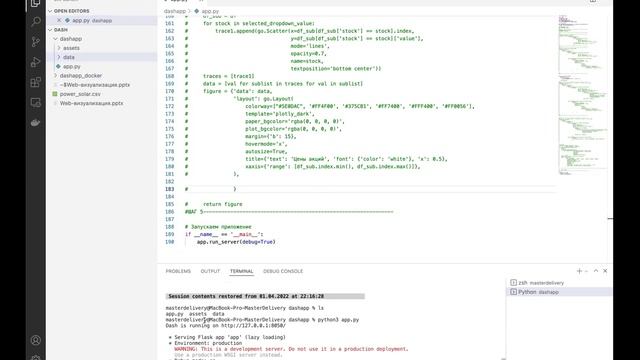This screenshot has width=640, height=360.
Task: Click line 189 if __name__ statement
Action: [224, 234]
